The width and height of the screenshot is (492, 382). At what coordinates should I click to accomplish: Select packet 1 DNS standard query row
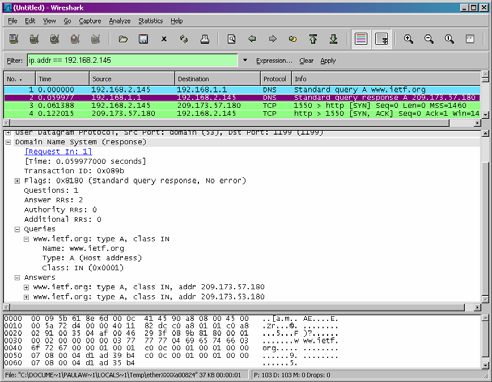point(242,90)
